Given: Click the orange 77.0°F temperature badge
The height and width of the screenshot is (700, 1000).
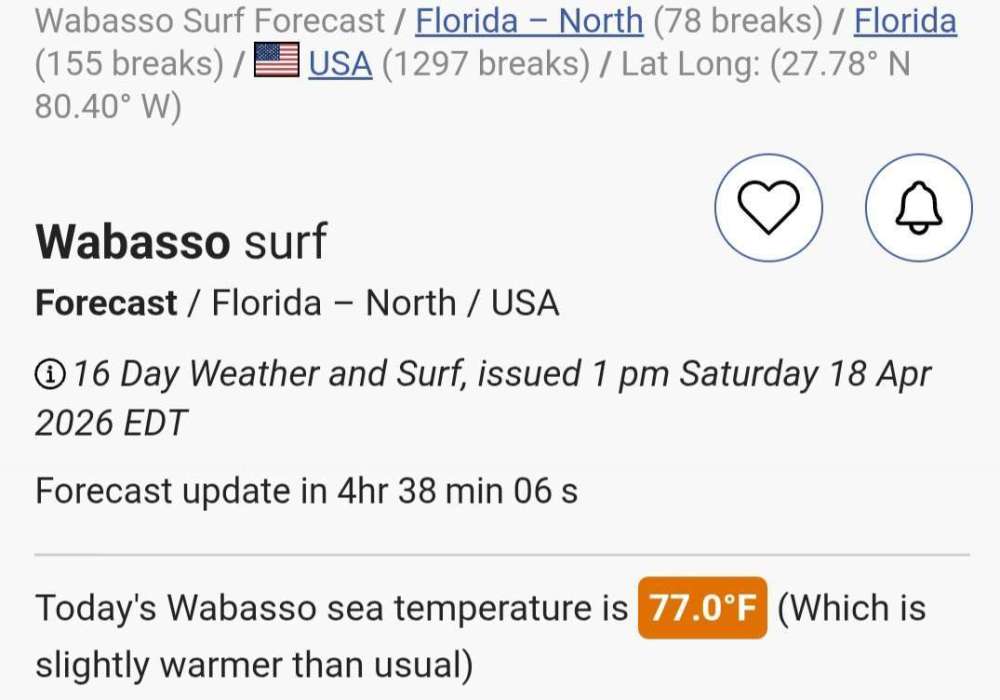Looking at the screenshot, I should tap(703, 608).
